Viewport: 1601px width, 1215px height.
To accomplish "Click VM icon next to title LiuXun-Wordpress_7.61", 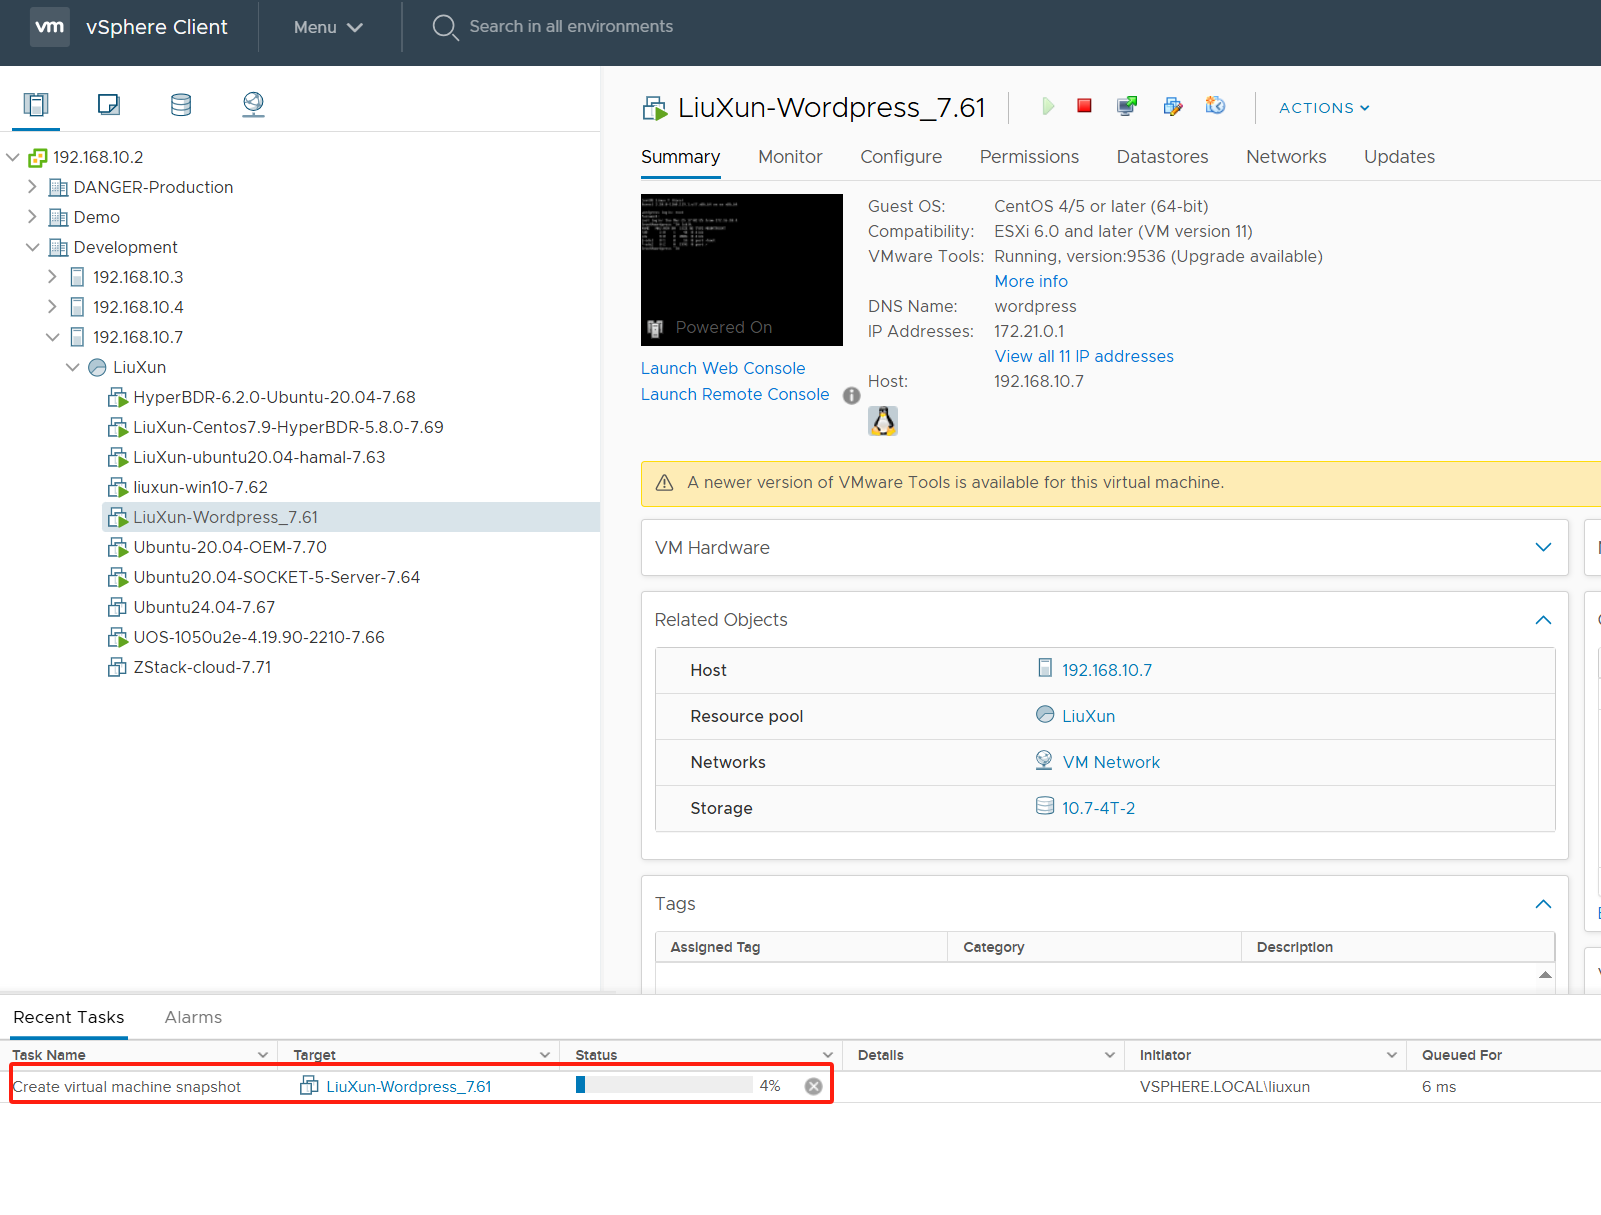I will [x=655, y=108].
